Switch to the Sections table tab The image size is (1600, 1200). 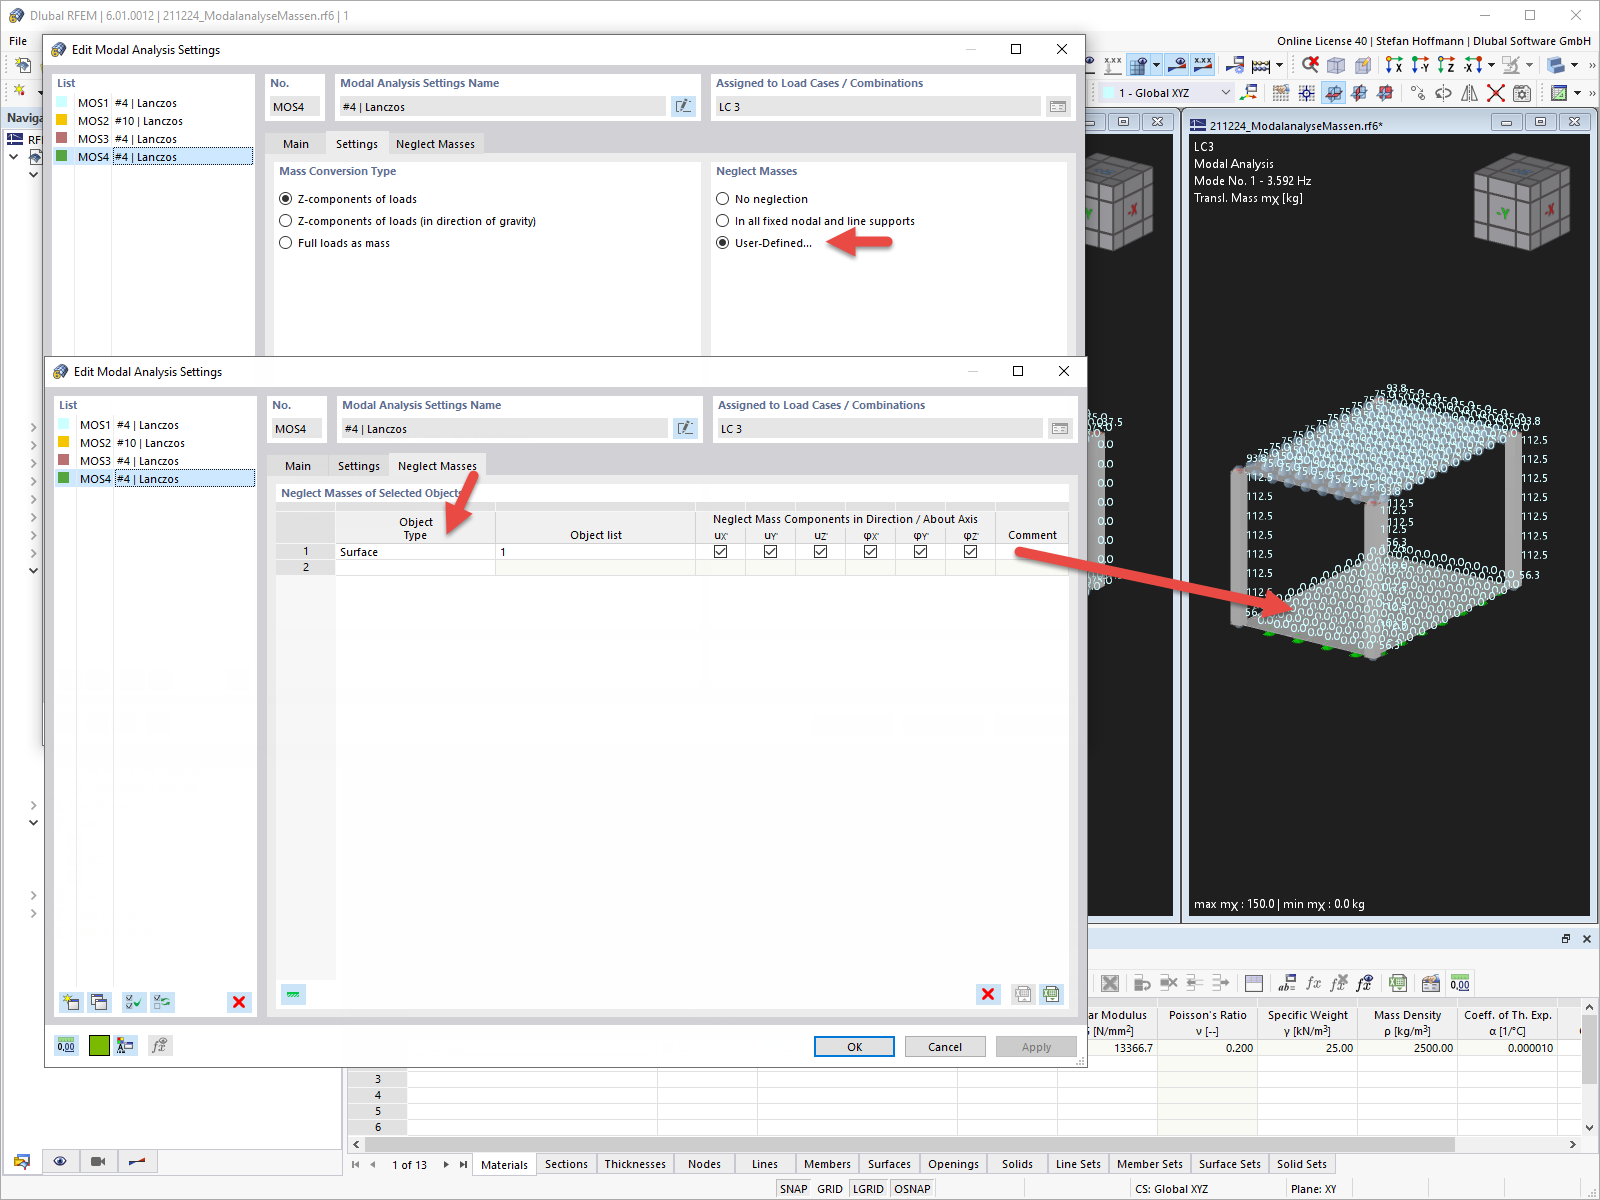pos(566,1163)
